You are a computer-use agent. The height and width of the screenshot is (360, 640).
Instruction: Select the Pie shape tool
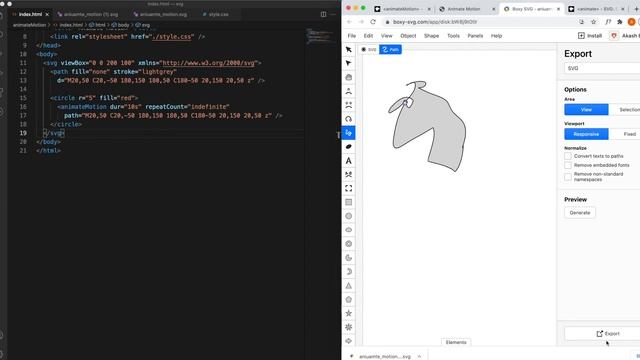[x=349, y=258]
